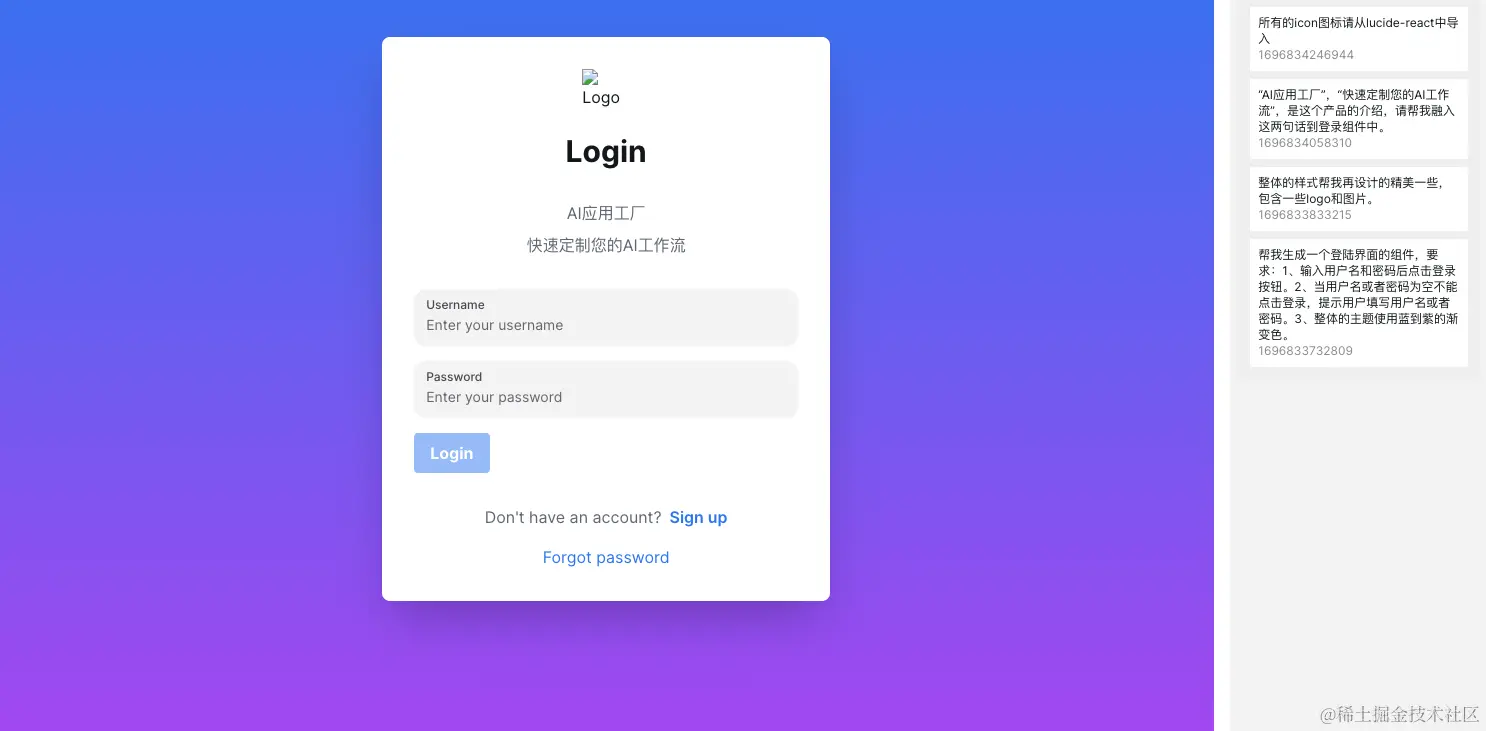Click the Don't have an account? text

(x=573, y=517)
